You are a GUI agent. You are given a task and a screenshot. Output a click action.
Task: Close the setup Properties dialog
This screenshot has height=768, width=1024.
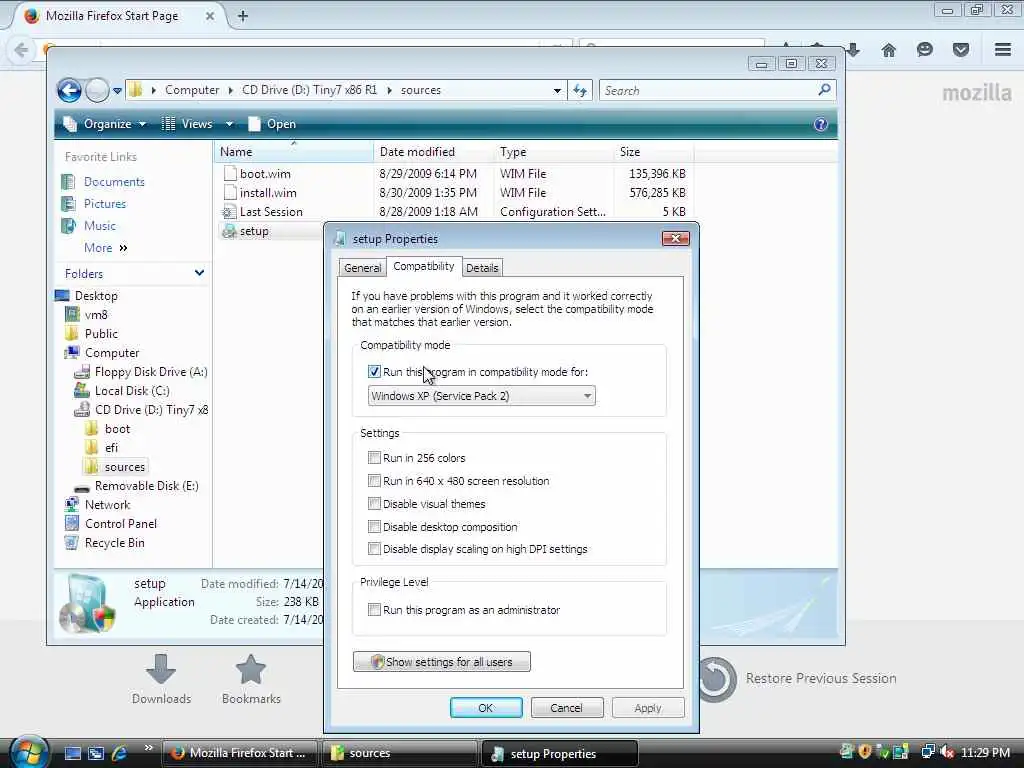(x=675, y=238)
